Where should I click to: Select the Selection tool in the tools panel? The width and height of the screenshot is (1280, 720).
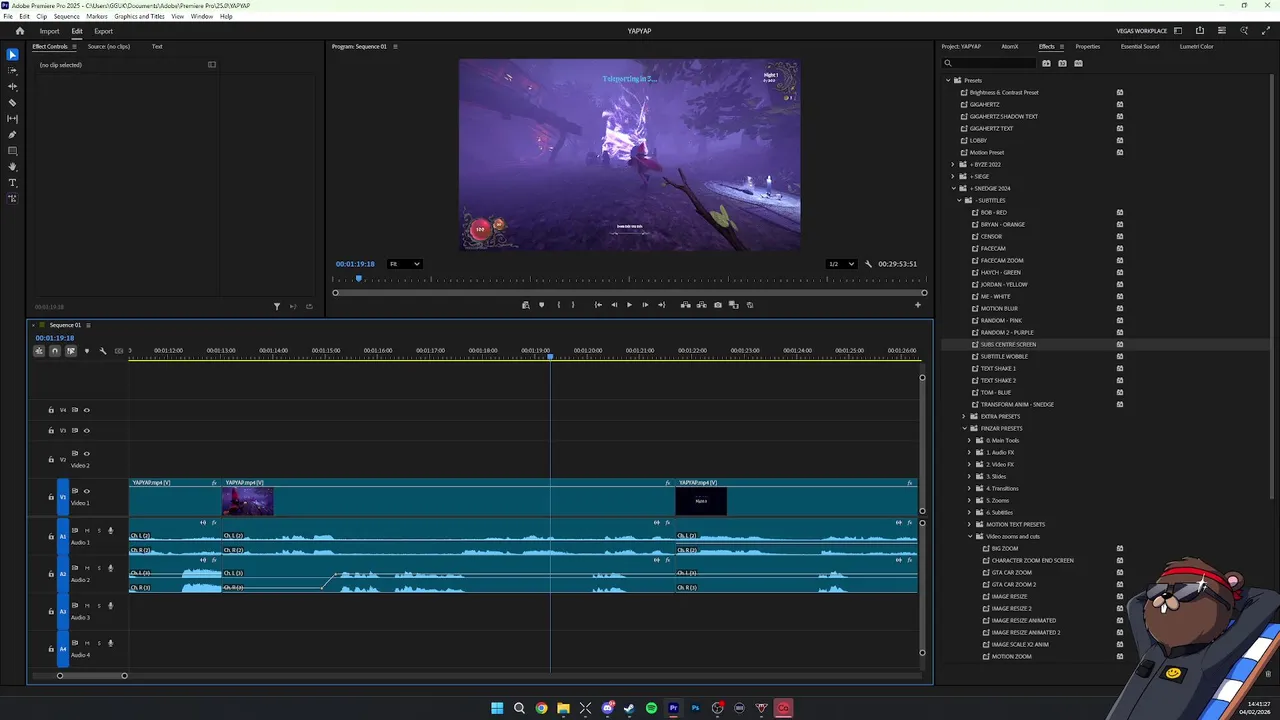point(12,54)
